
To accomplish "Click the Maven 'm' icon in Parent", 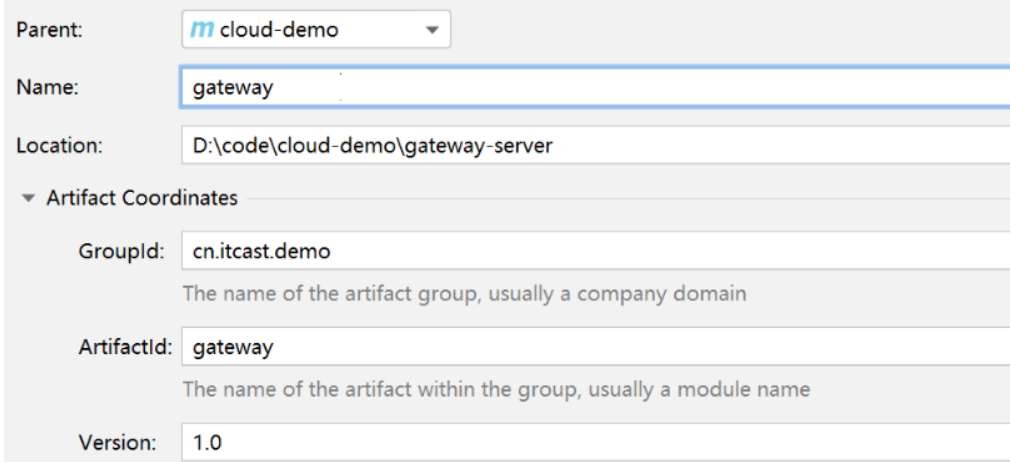I will click(x=200, y=30).
